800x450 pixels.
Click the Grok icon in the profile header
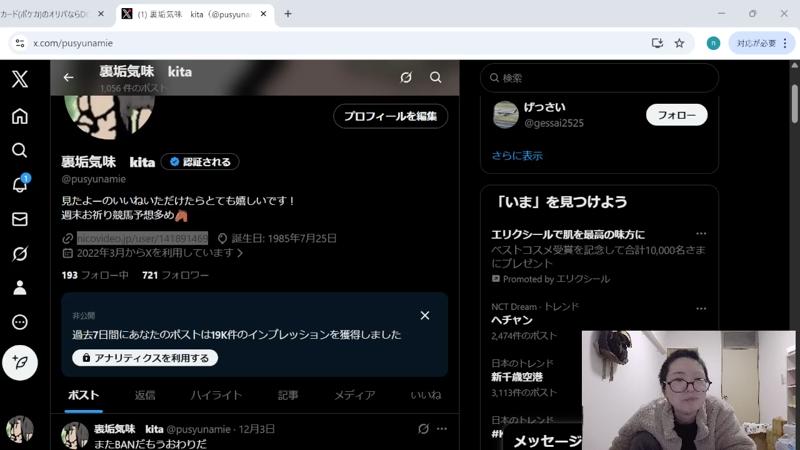[x=406, y=77]
